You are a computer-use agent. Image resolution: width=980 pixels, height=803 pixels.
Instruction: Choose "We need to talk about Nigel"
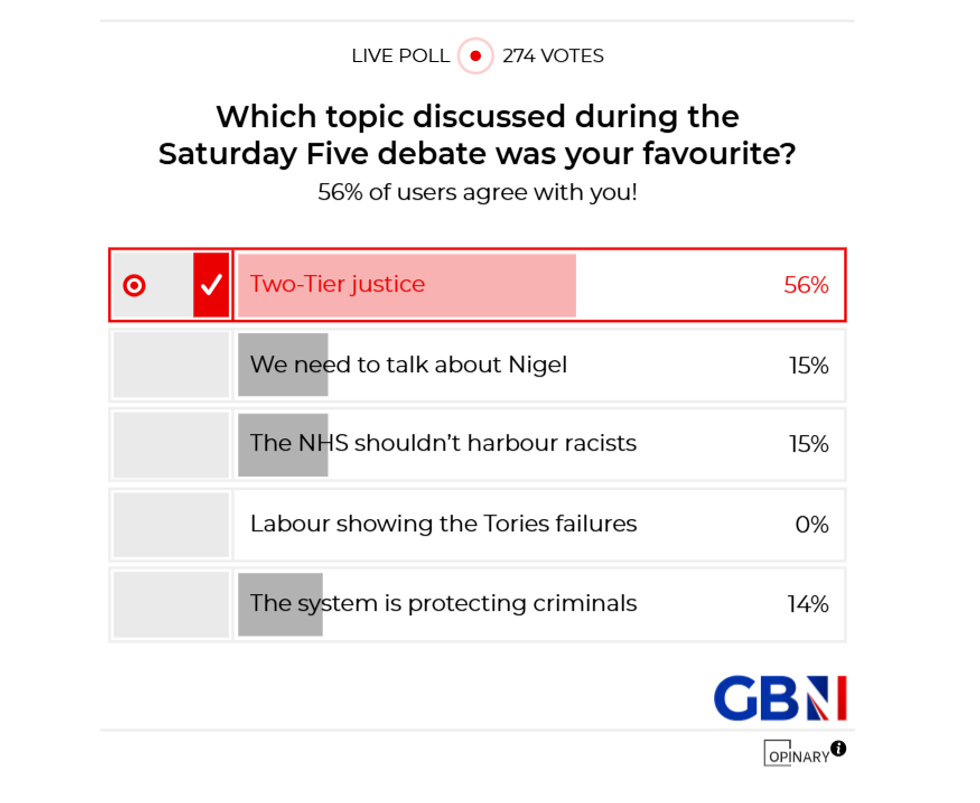(408, 365)
